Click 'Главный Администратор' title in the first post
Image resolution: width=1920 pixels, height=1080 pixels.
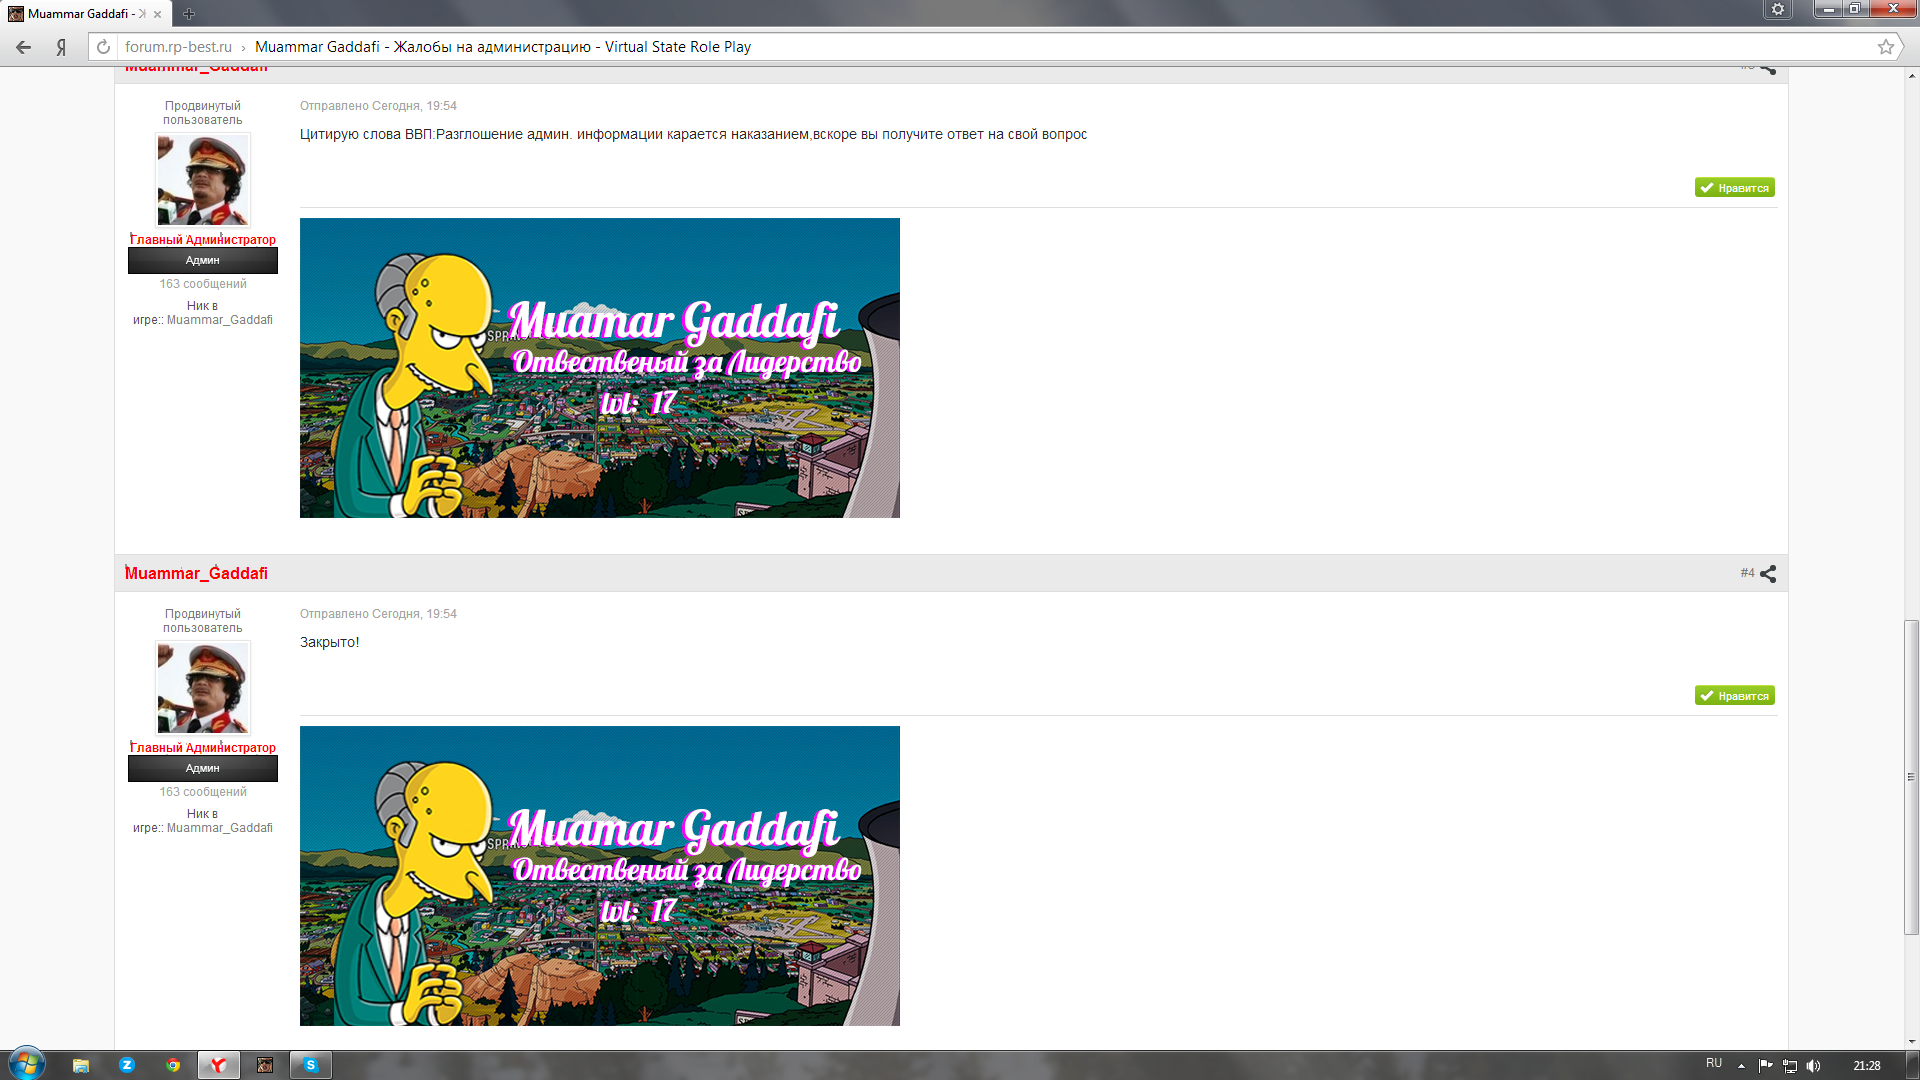coord(203,240)
